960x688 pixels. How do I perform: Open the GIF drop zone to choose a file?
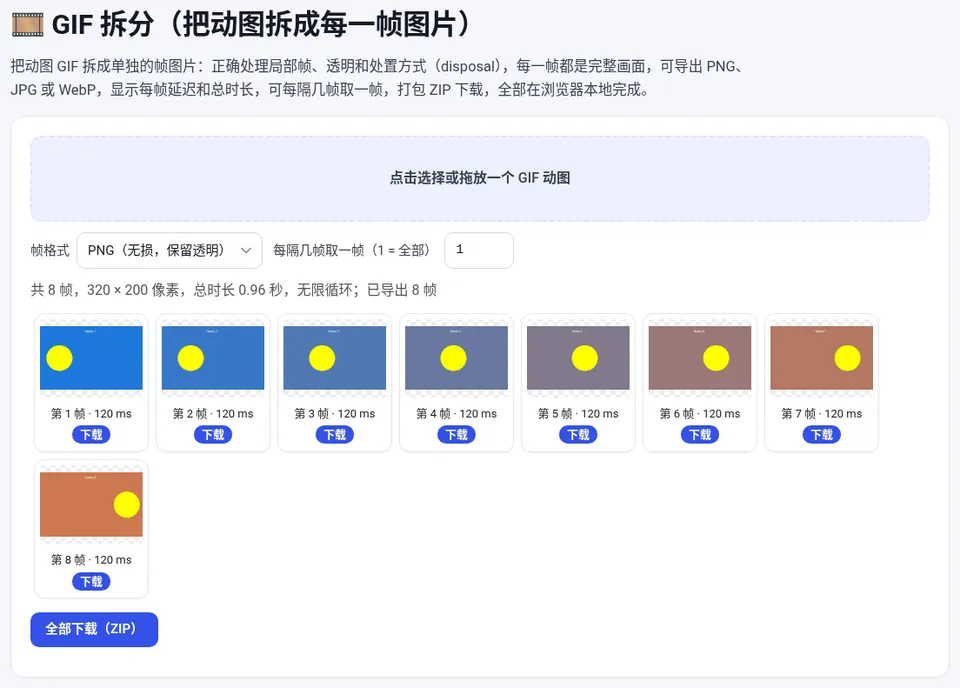[x=480, y=178]
